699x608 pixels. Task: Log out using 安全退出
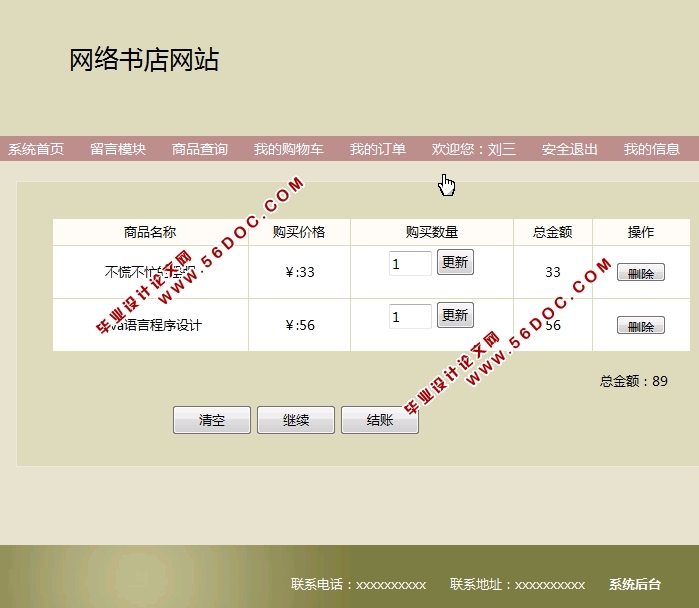[x=570, y=149]
